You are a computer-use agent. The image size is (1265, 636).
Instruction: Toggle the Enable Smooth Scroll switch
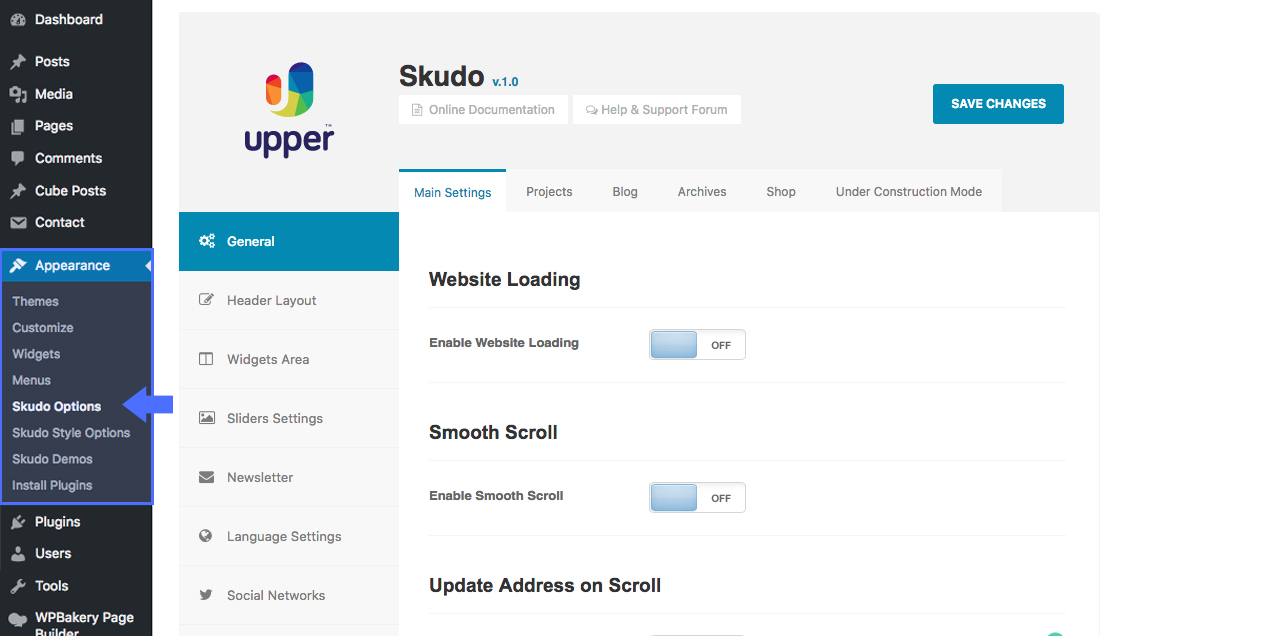pos(697,498)
